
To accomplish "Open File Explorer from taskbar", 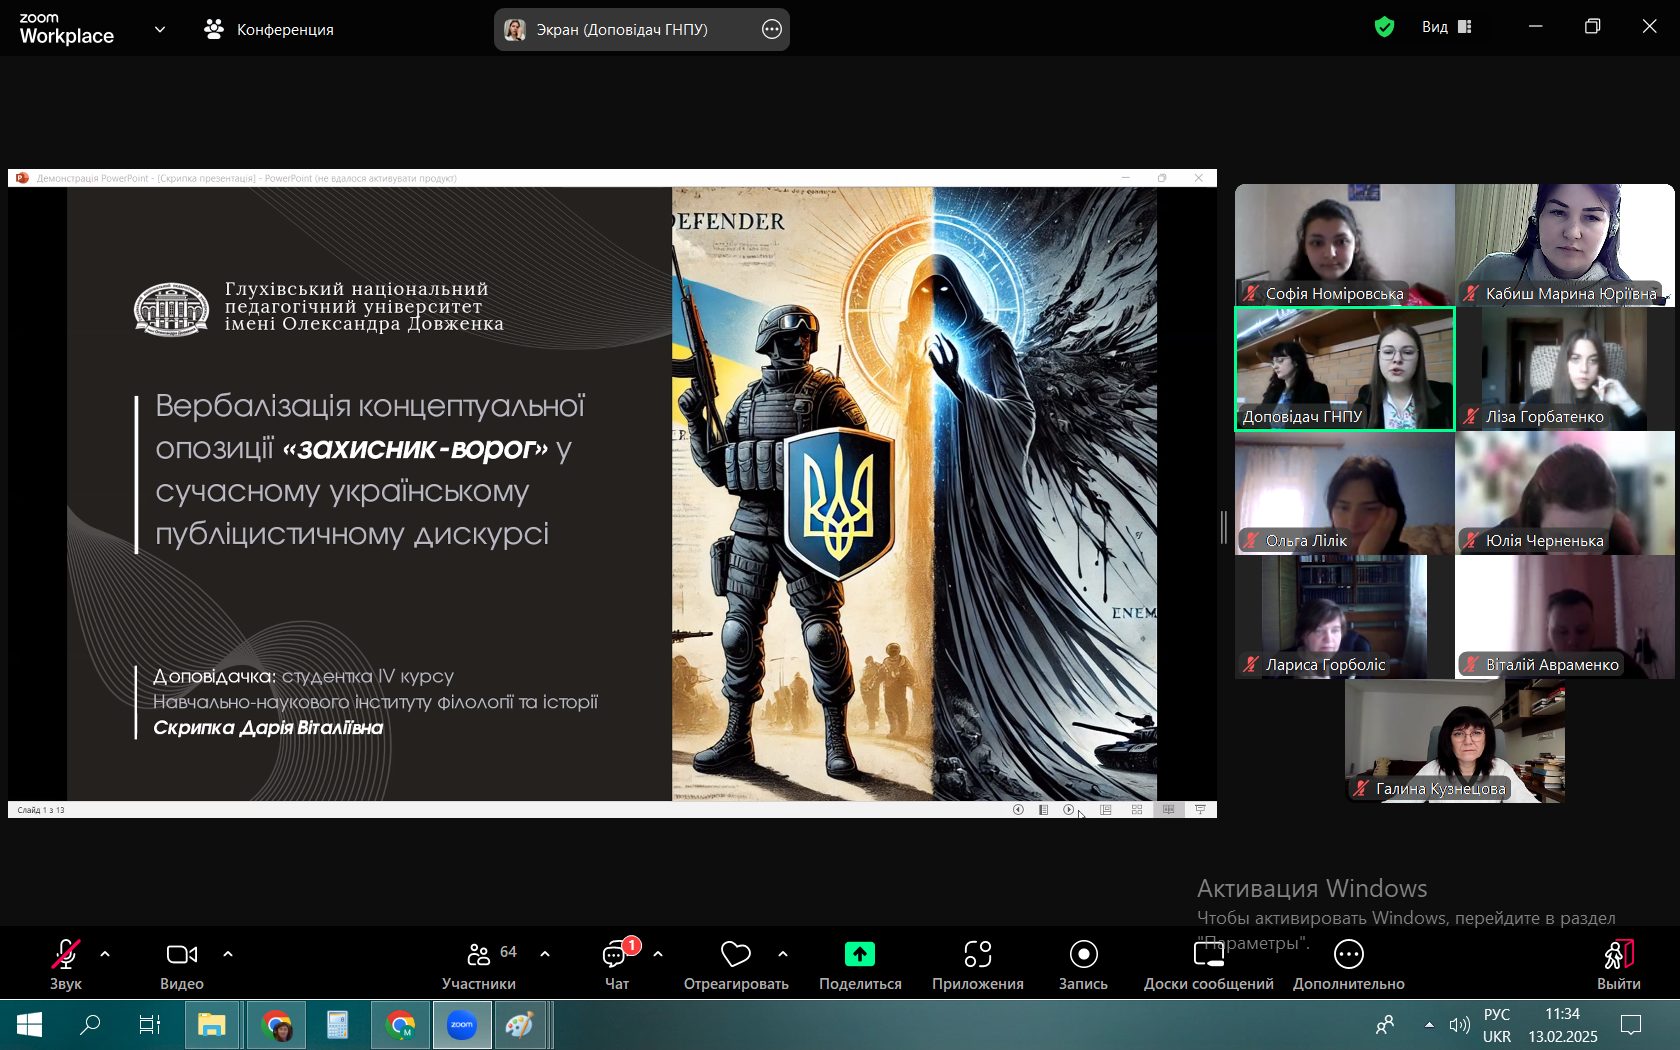I will click(212, 1025).
